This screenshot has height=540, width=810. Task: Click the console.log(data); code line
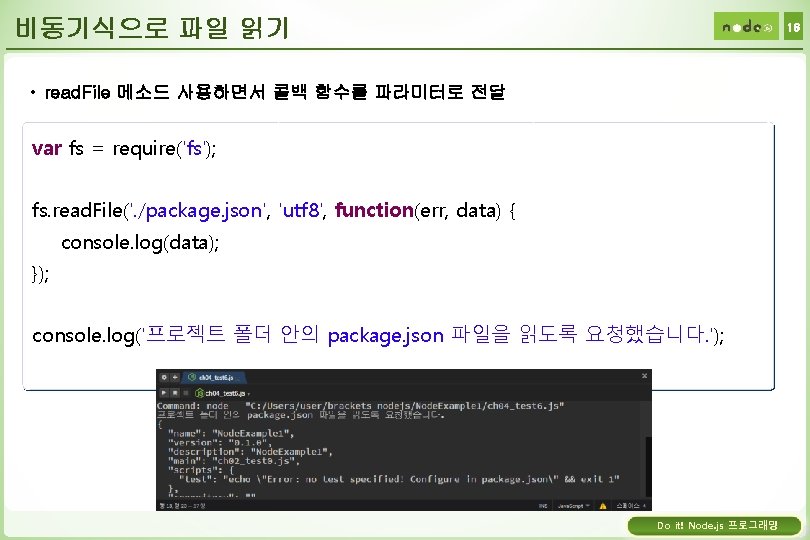[x=140, y=242]
